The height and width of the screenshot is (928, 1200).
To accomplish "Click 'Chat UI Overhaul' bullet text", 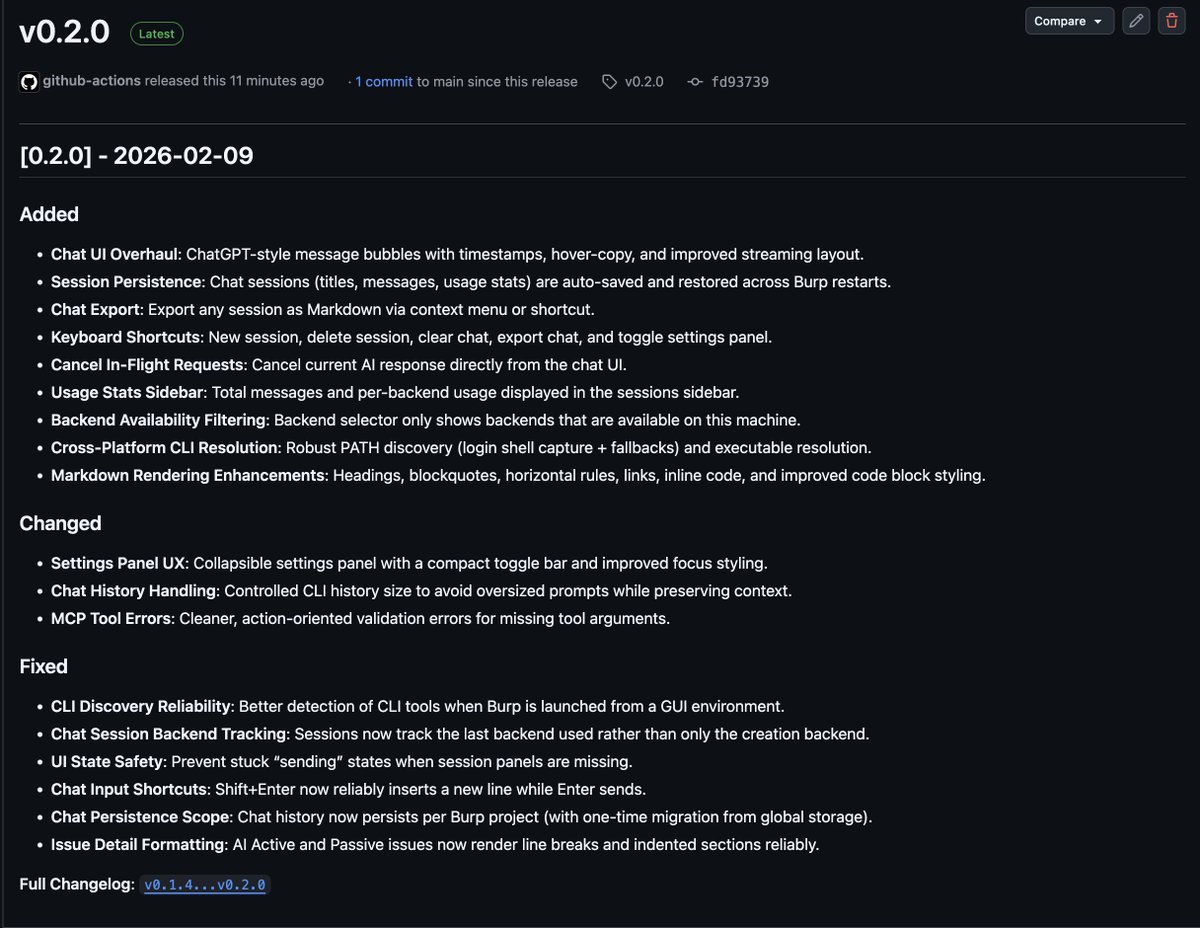I will pos(114,254).
